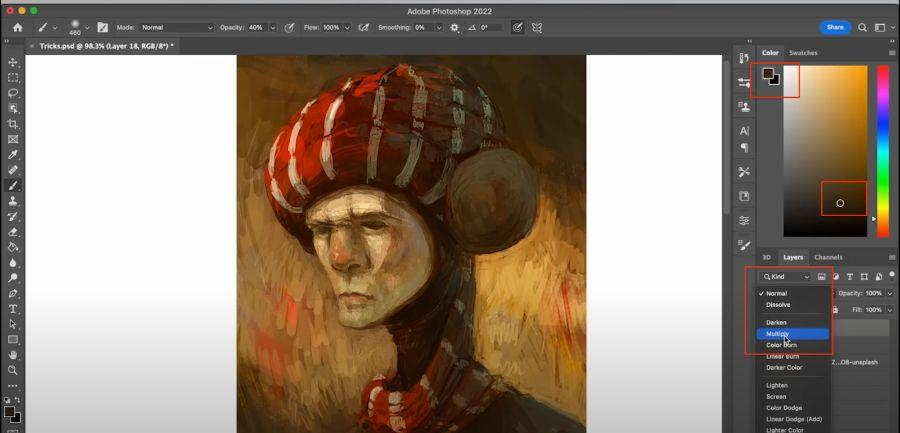This screenshot has height=433, width=900.
Task: Select the Eraser tool
Action: (13, 232)
